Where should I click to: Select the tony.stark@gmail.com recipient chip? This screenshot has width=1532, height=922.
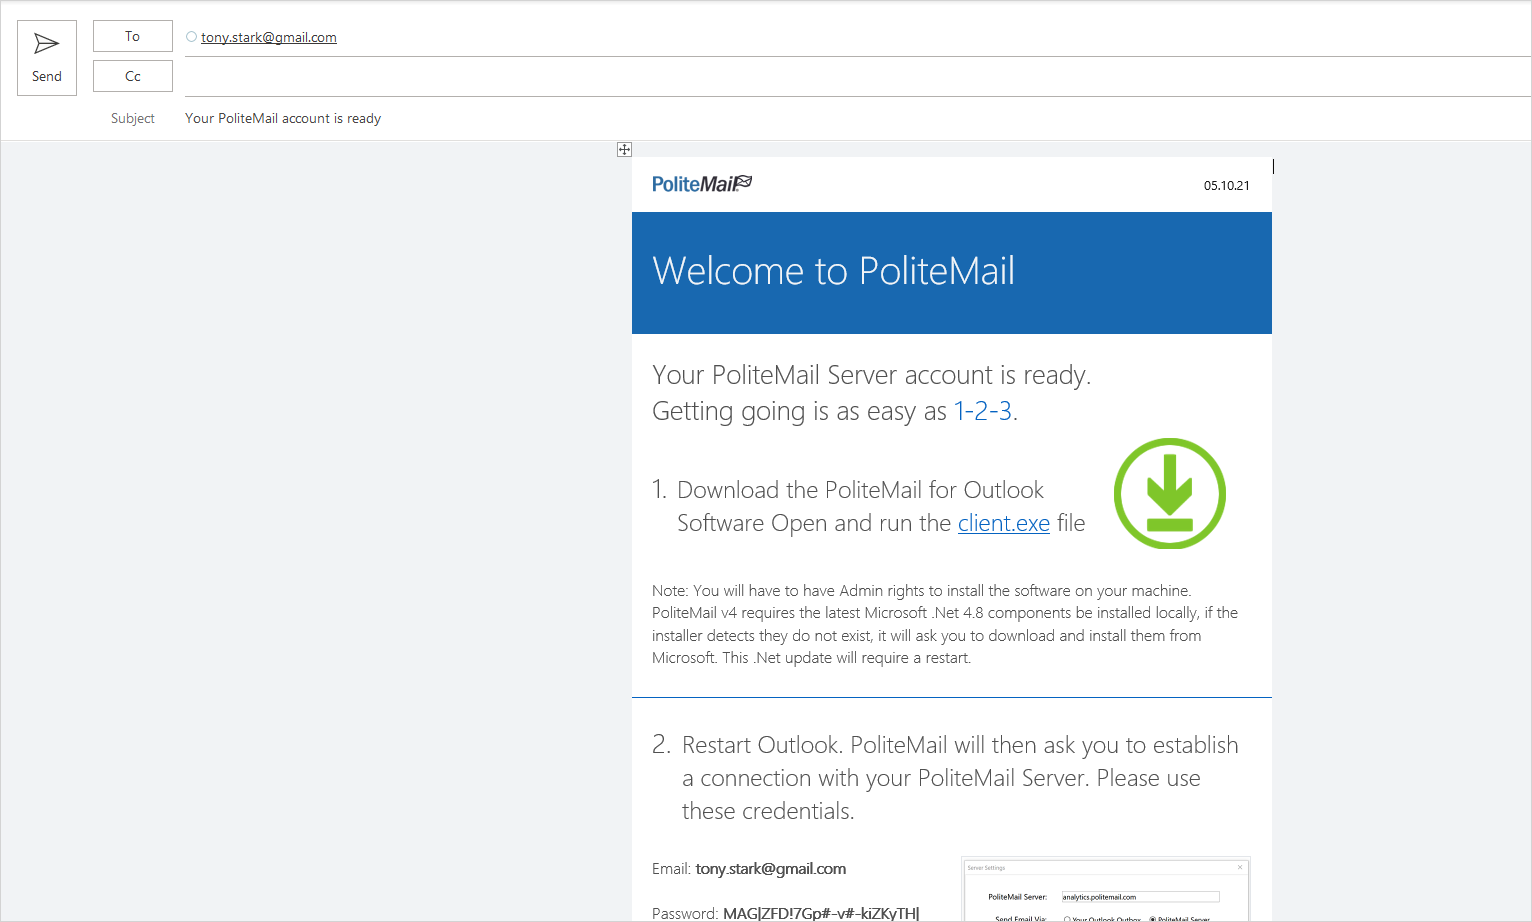click(268, 37)
